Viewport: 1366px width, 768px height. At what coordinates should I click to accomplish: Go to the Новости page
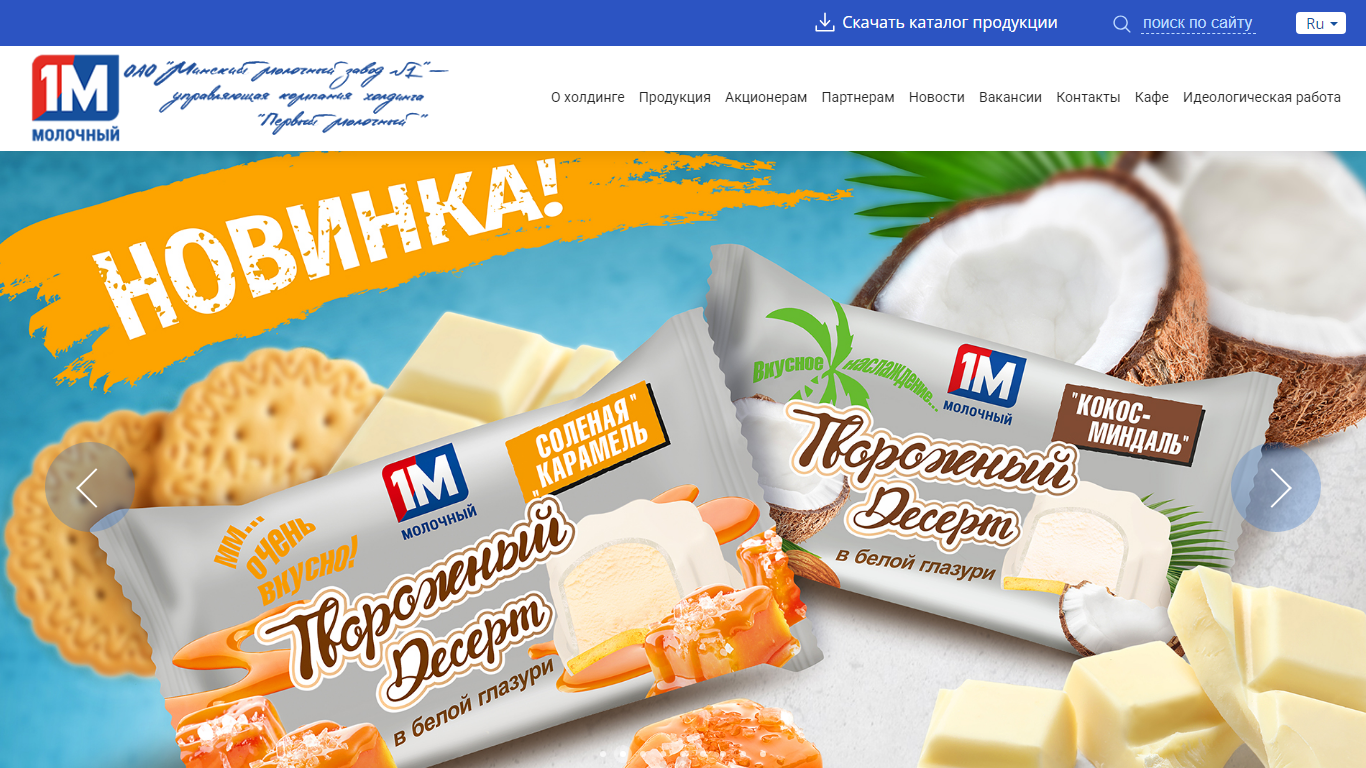(937, 97)
